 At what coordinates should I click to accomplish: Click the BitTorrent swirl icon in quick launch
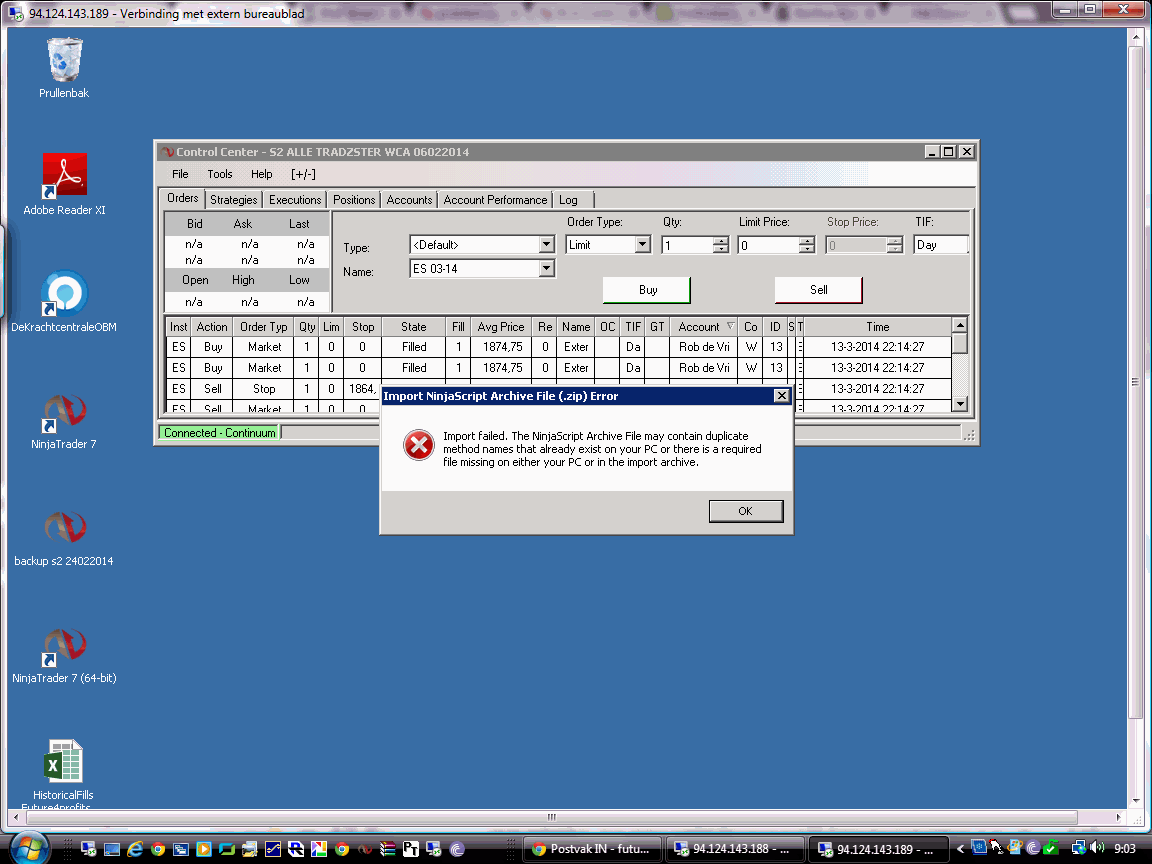(457, 849)
